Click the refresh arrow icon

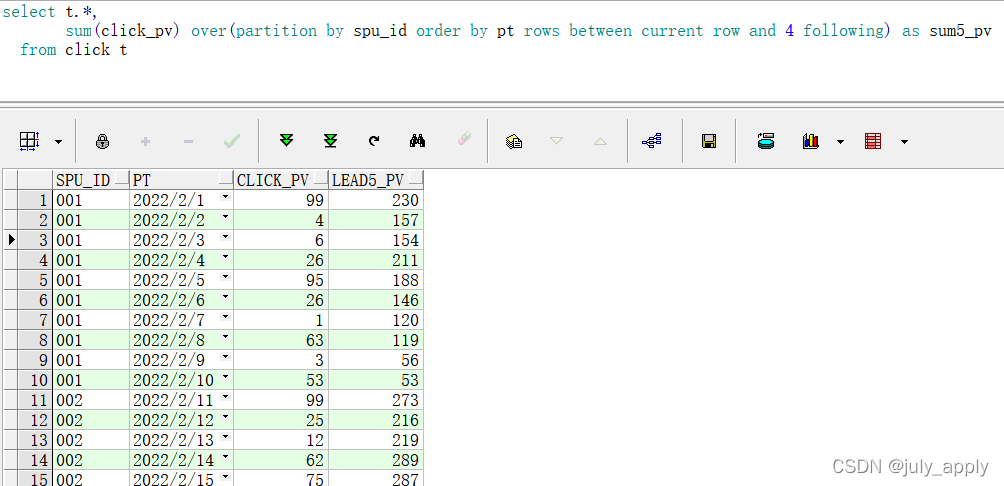[374, 141]
